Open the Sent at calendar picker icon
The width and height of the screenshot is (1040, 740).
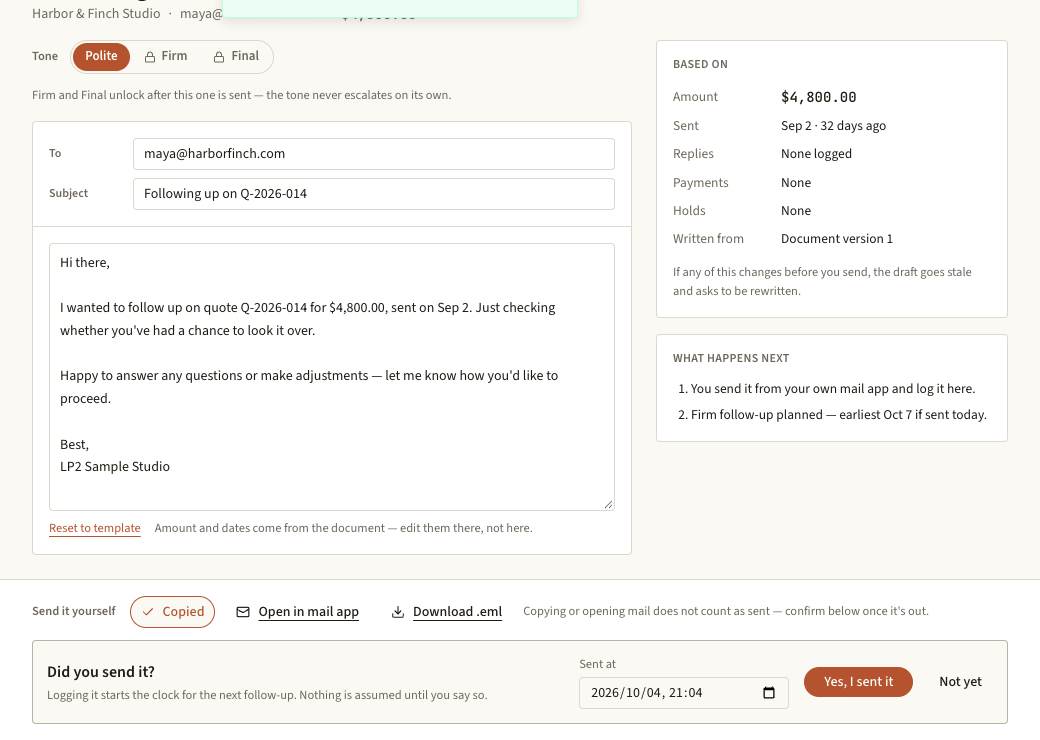769,693
